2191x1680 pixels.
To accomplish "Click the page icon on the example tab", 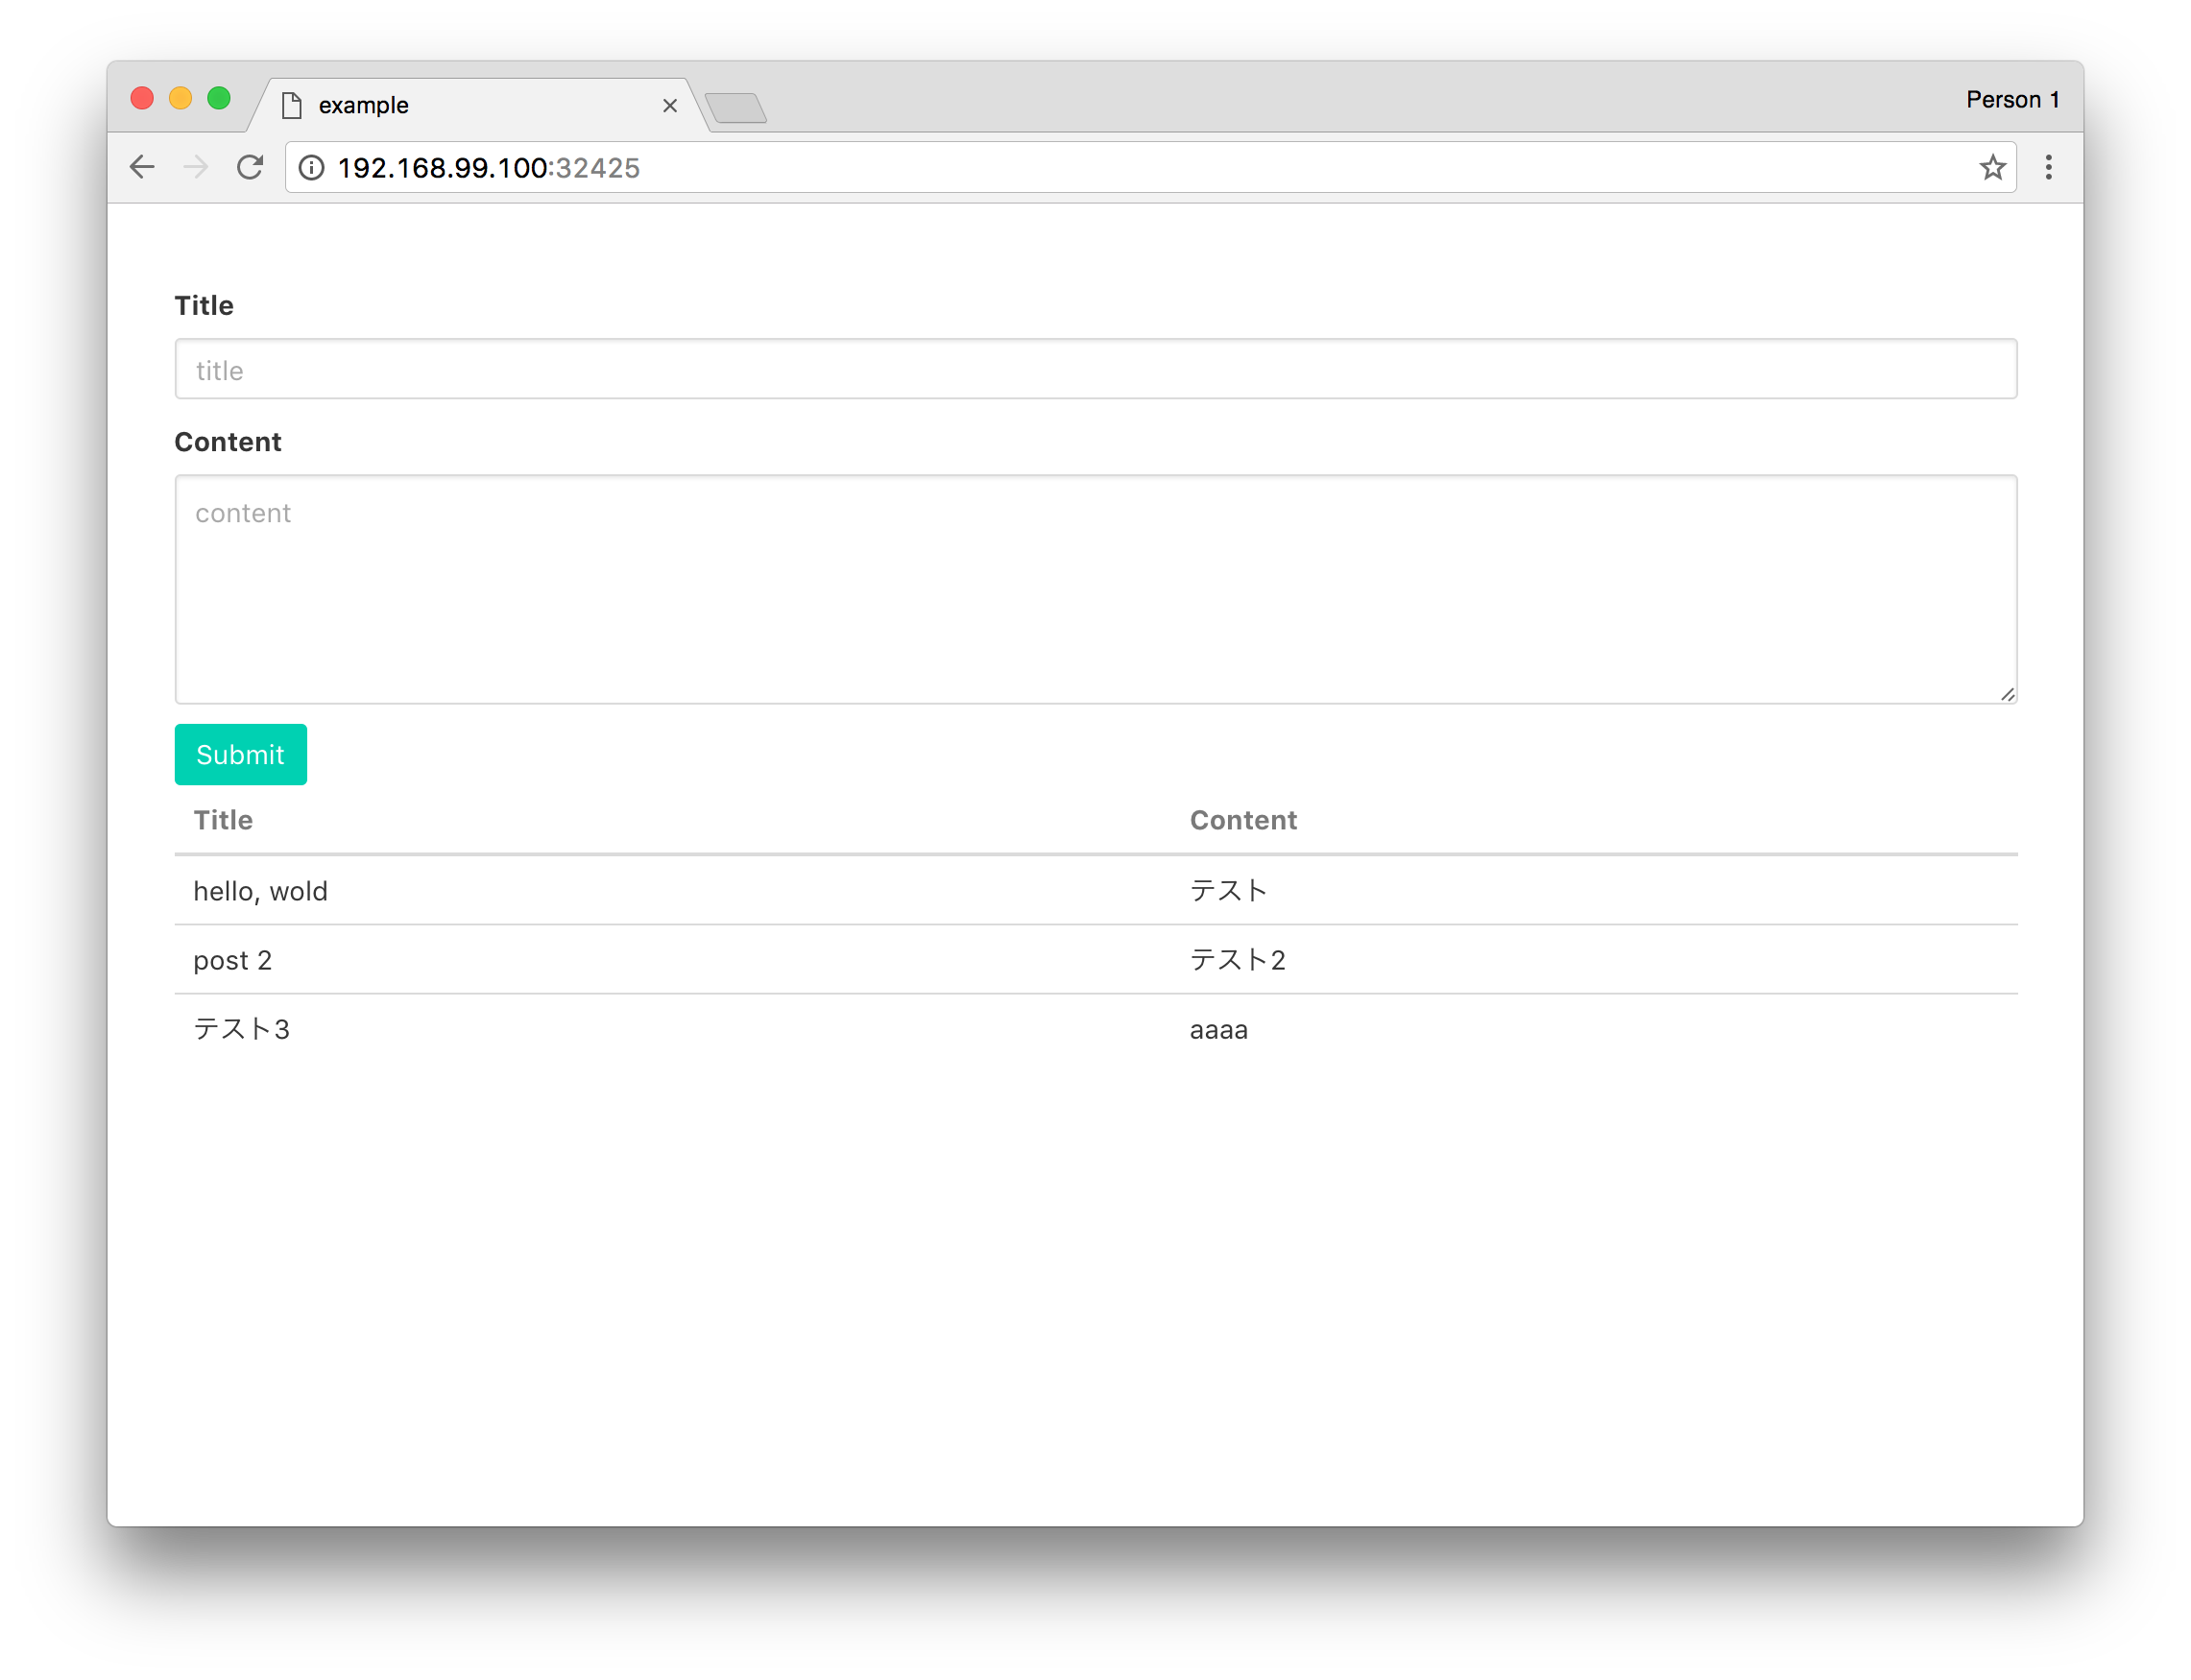I will point(291,105).
